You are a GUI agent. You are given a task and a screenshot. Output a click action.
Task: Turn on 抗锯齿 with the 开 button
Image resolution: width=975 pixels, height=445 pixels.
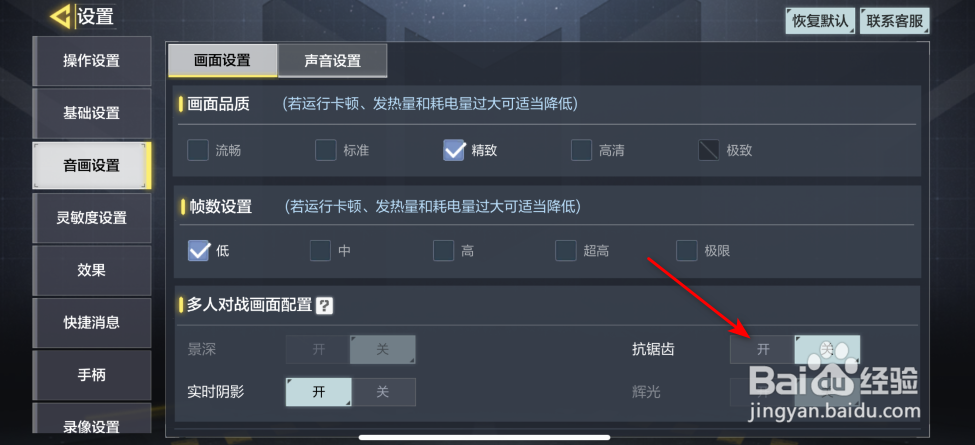(763, 349)
